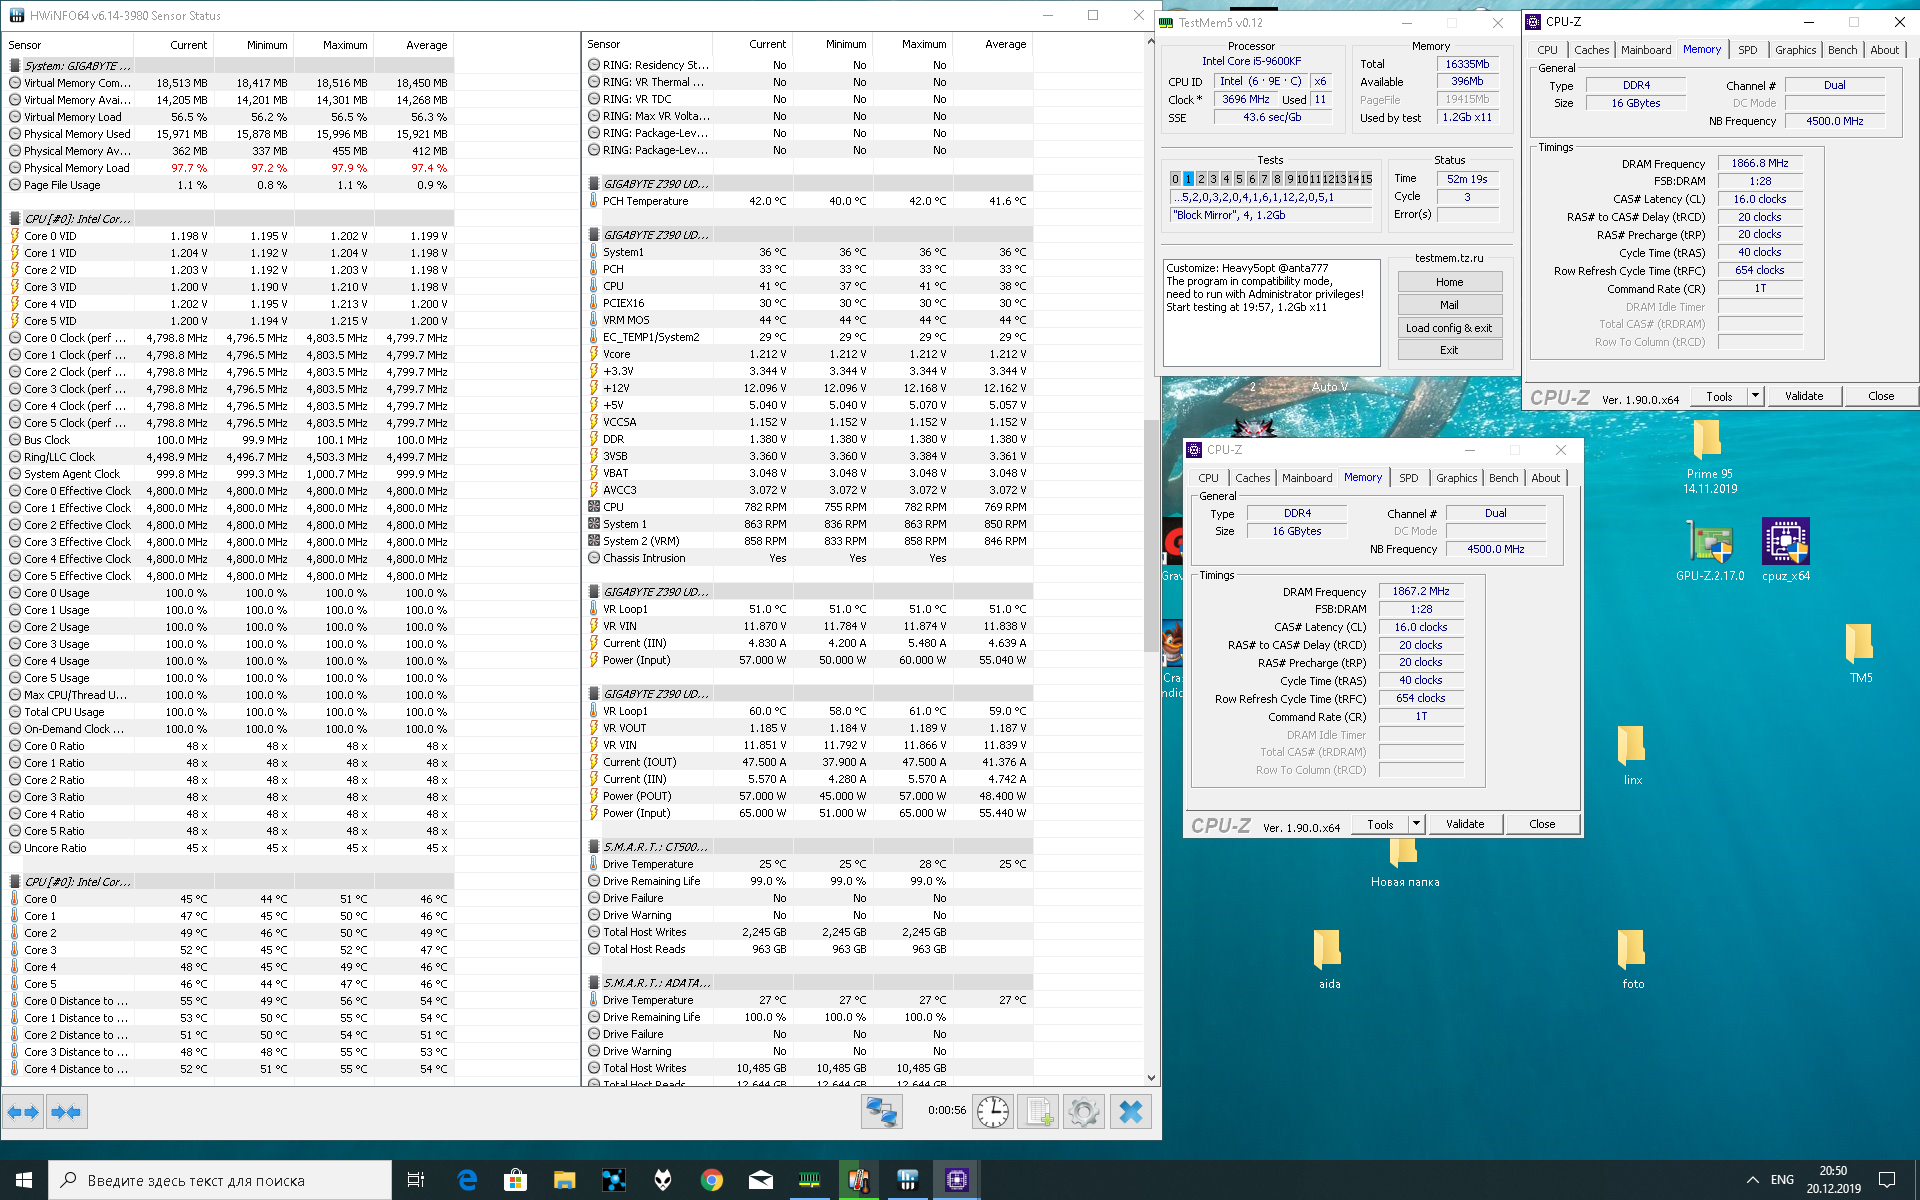Show hidden system tray icons chevron
The image size is (1920, 1200).
point(1752,1180)
